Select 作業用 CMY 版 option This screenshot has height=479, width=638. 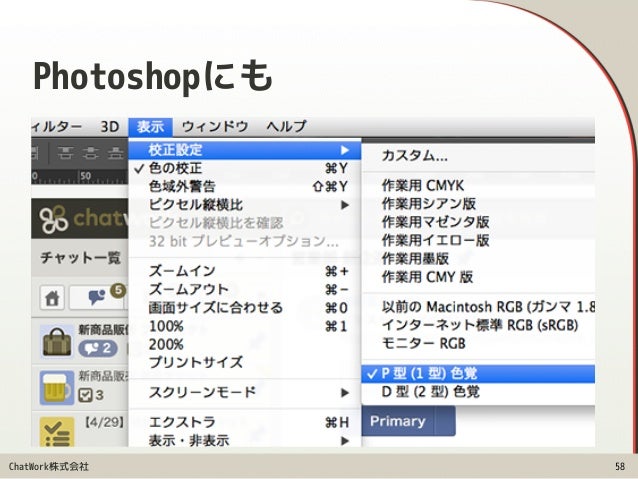click(x=478, y=277)
